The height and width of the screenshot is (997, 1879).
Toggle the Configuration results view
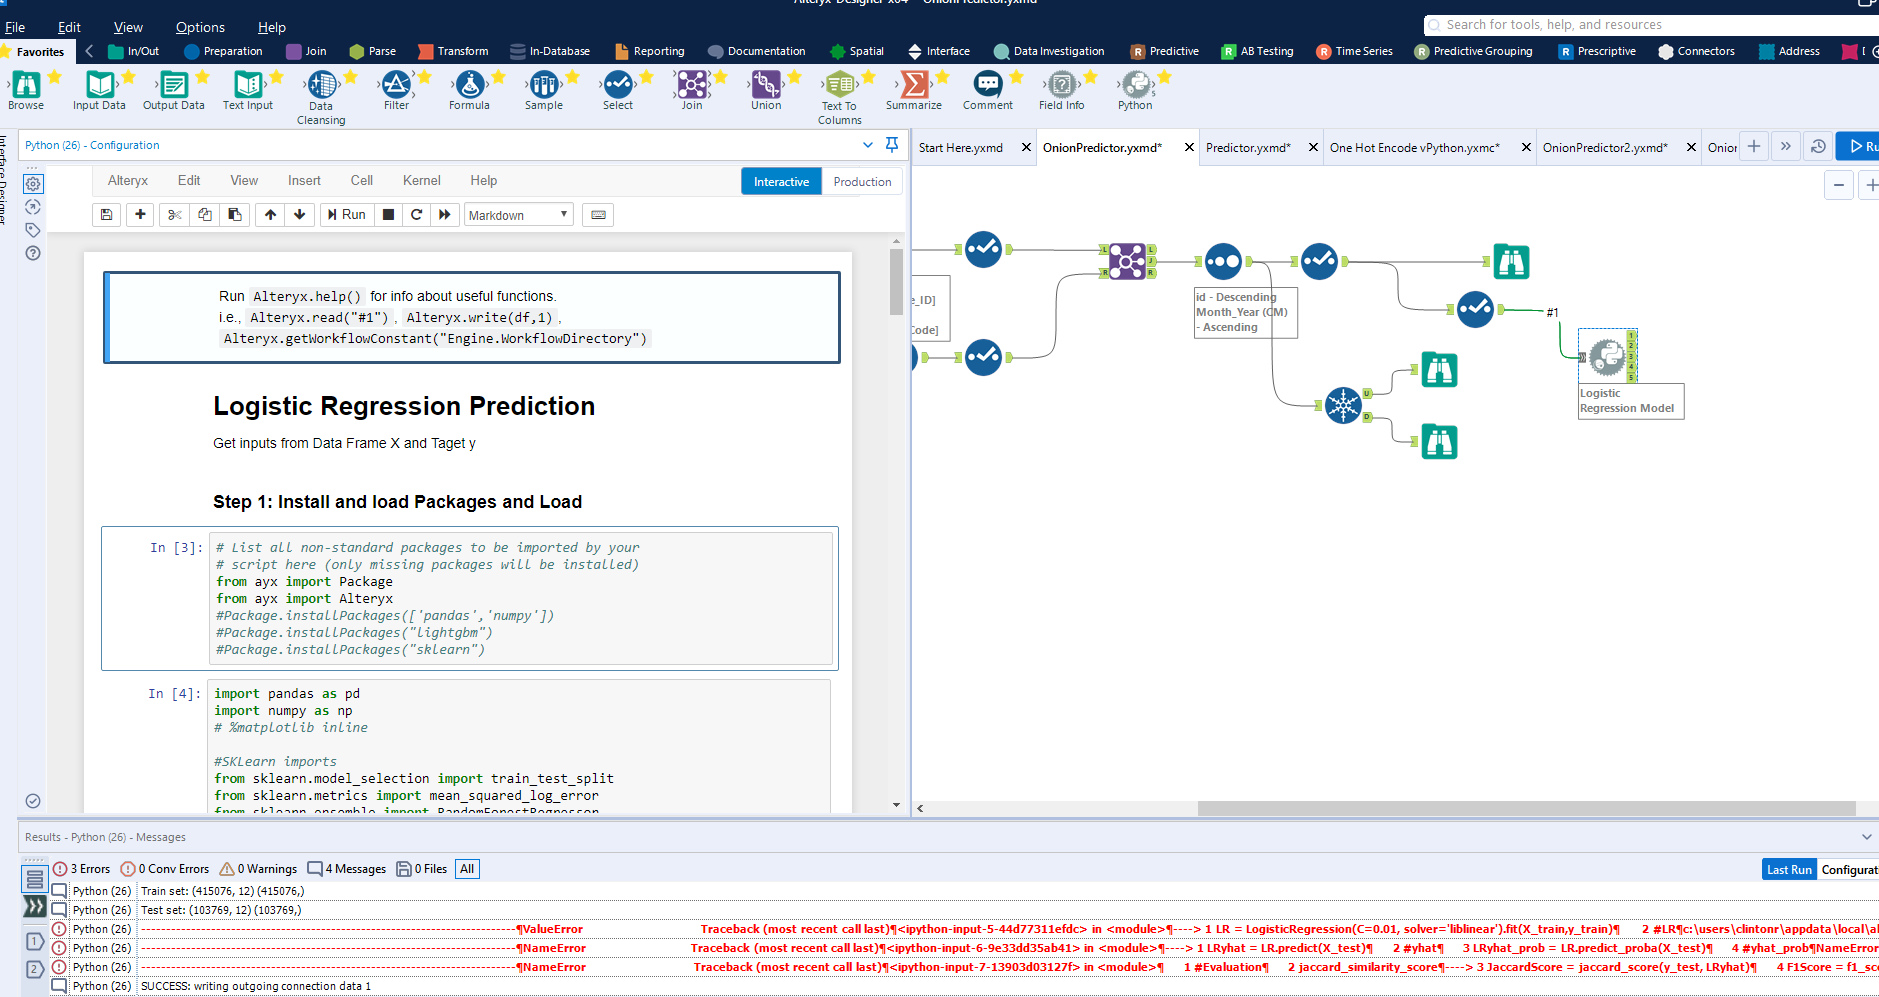point(1848,870)
